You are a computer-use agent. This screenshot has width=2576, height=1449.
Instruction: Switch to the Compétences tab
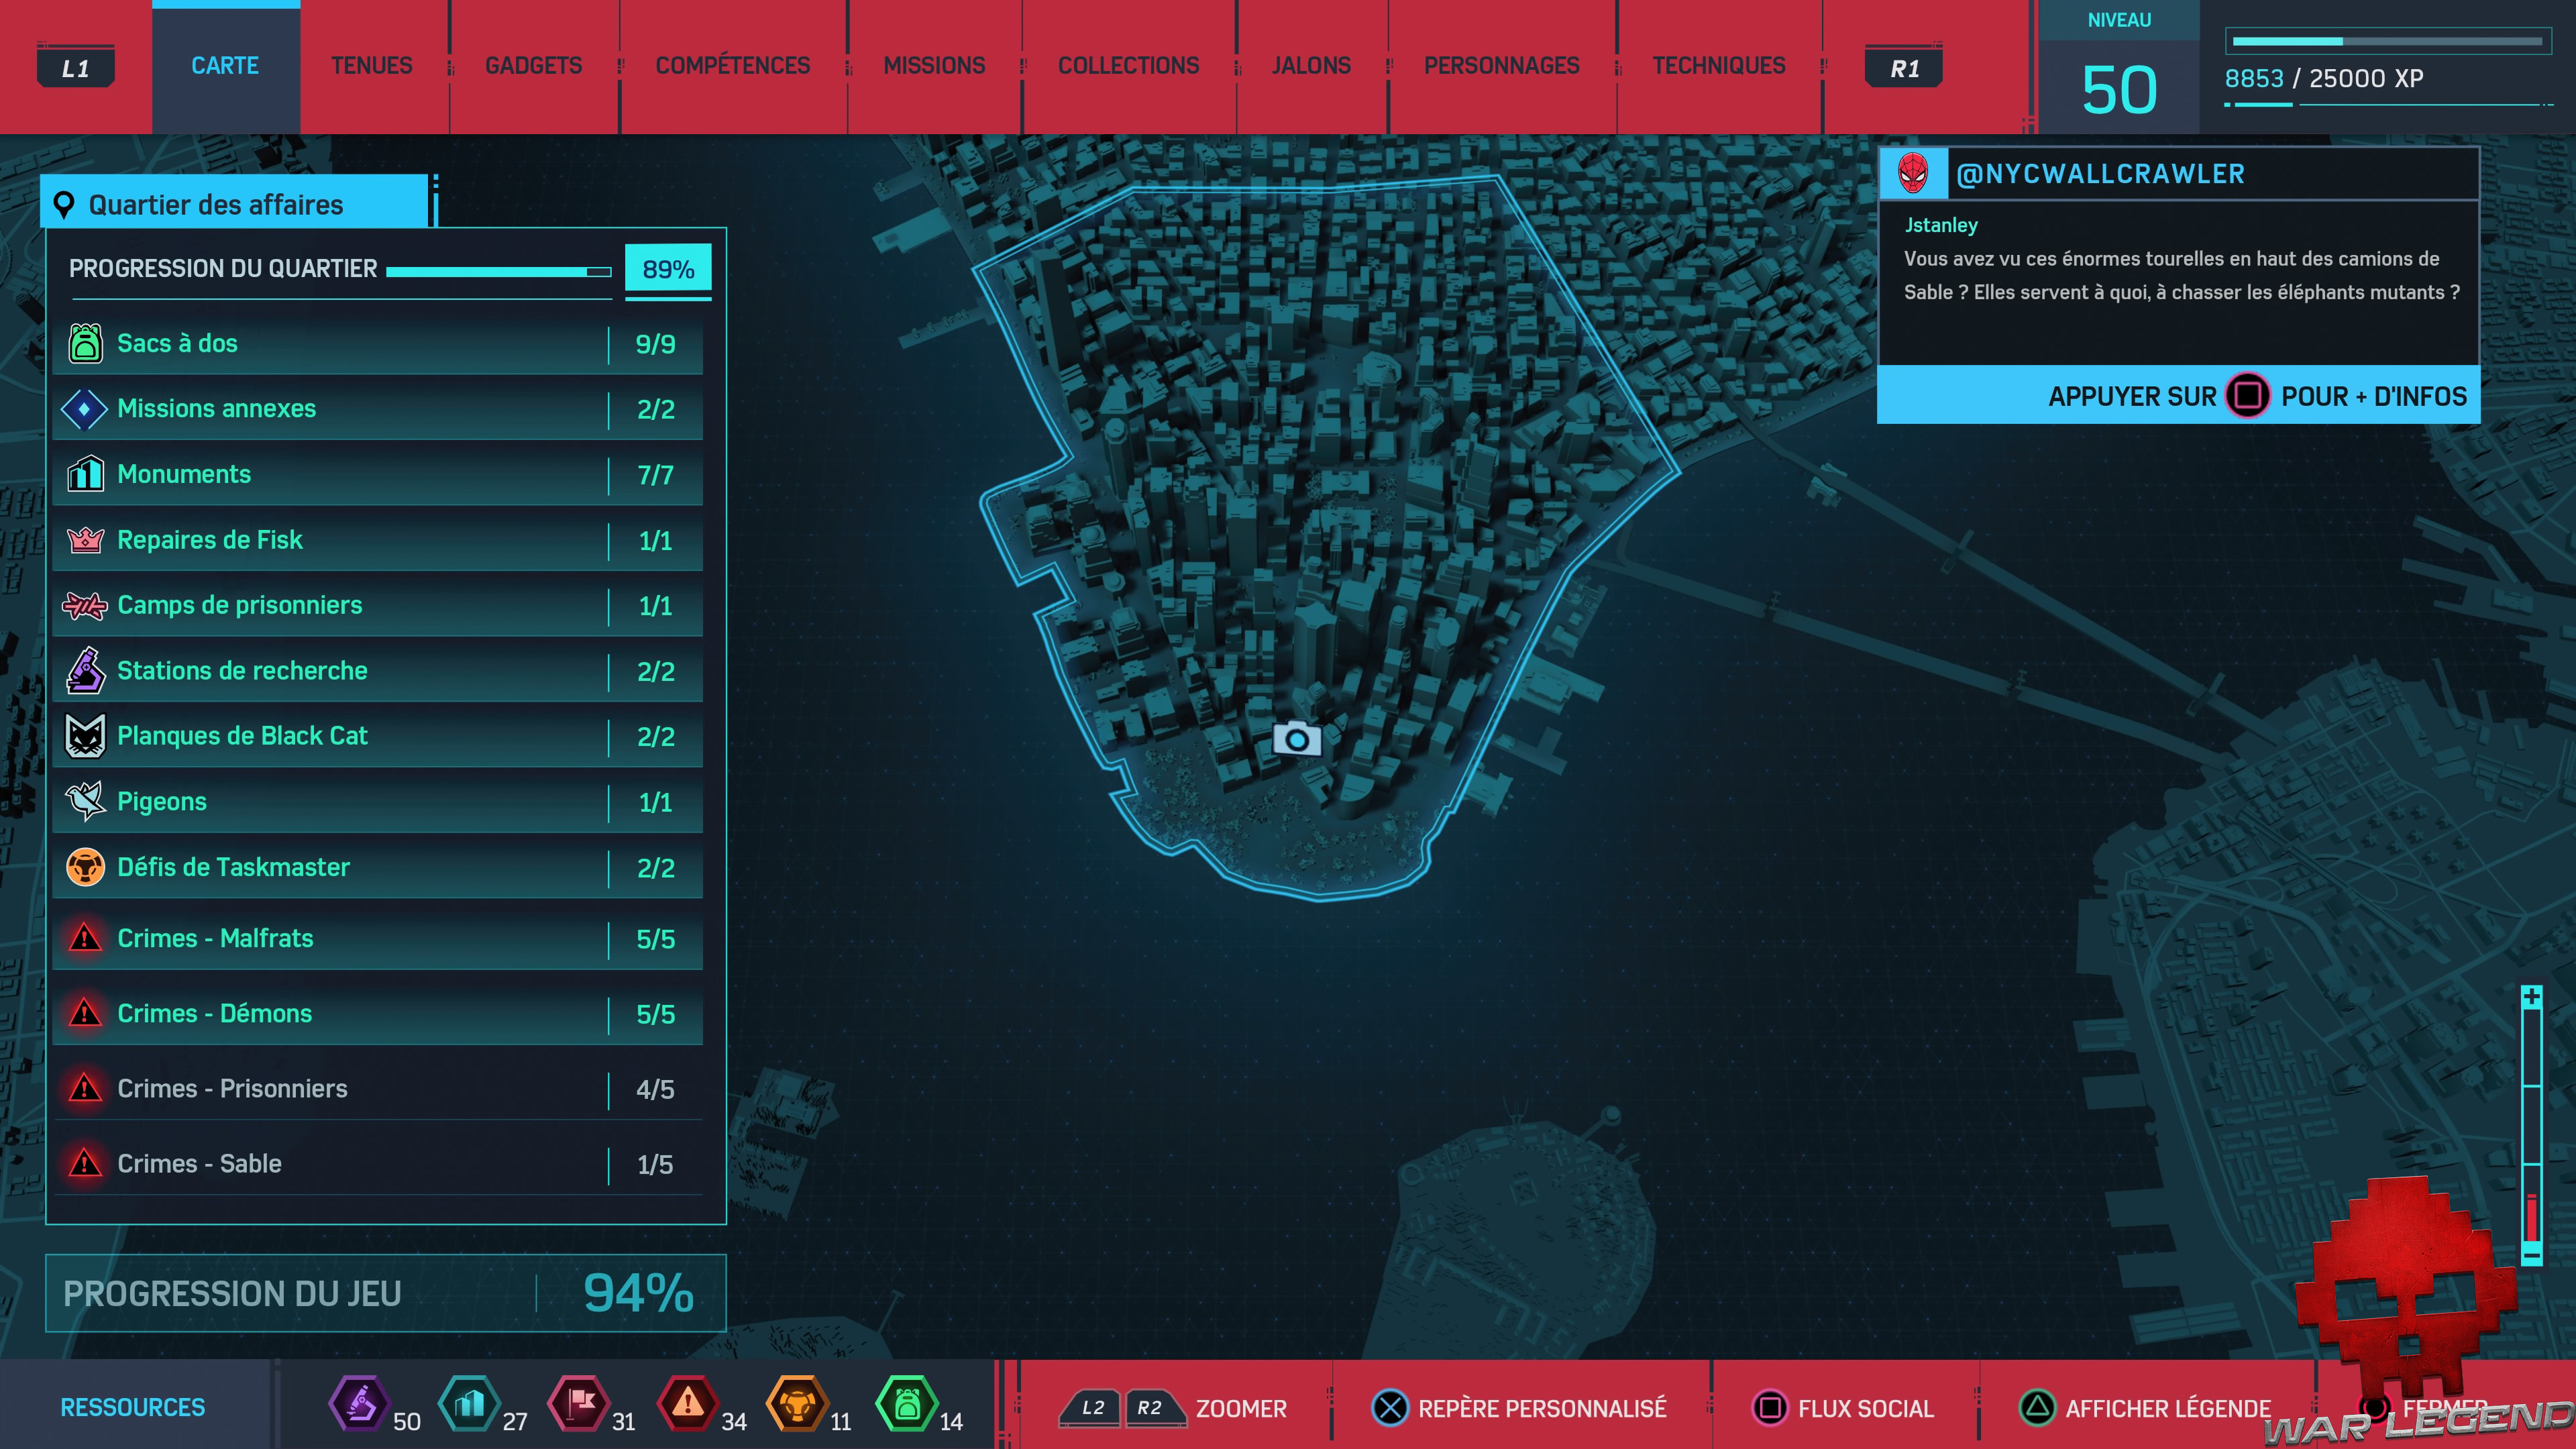(x=732, y=66)
